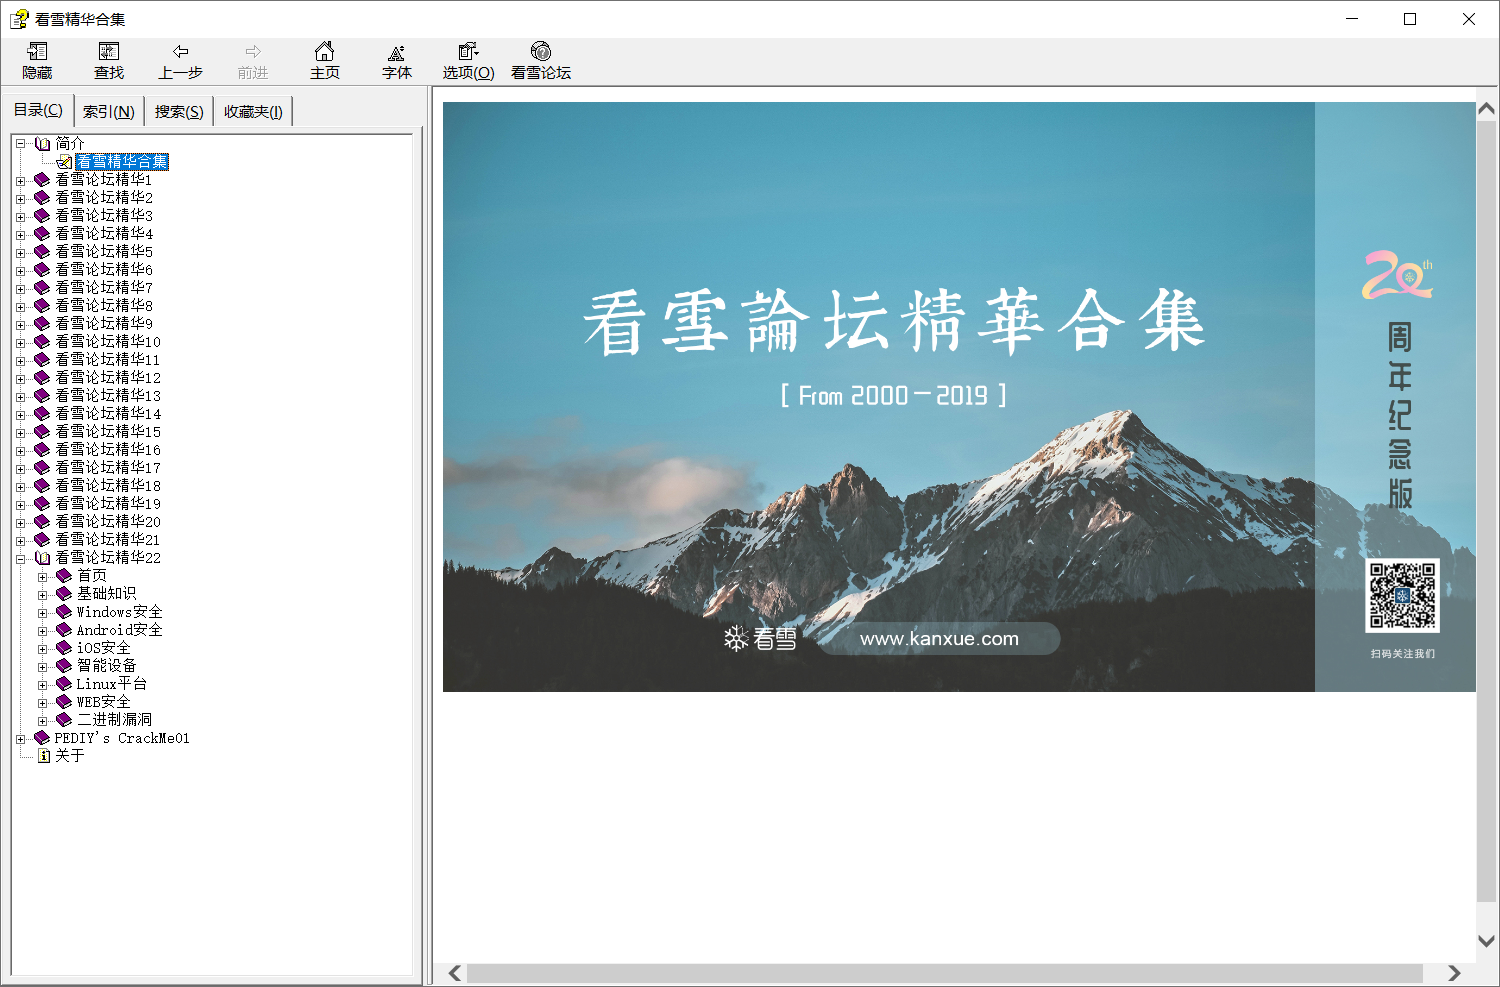The width and height of the screenshot is (1500, 987).
Task: Go to 主页 (Home) icon
Action: click(x=325, y=51)
